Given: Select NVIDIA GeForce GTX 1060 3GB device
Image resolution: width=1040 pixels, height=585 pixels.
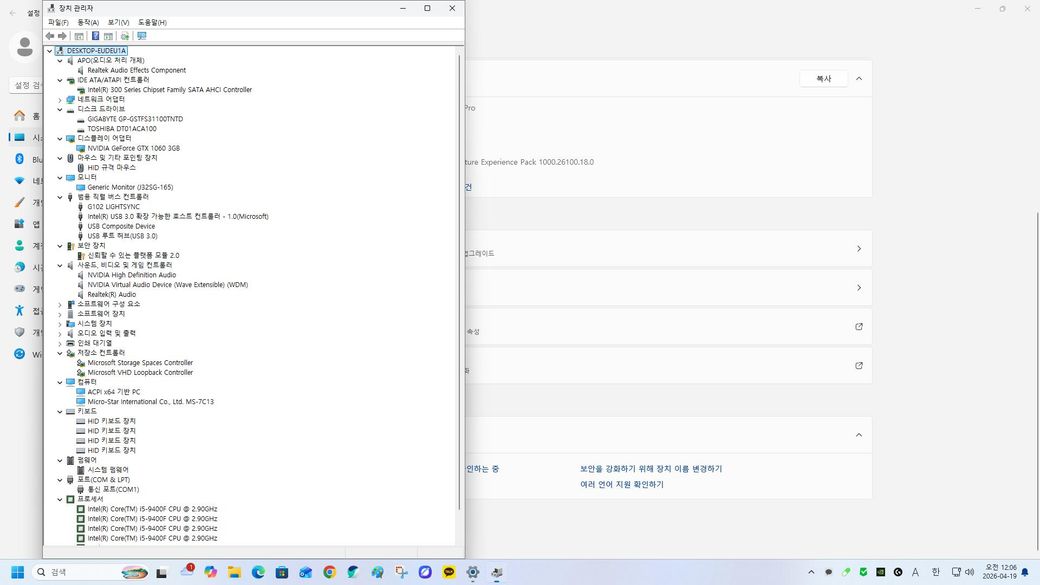Looking at the screenshot, I should (x=133, y=148).
